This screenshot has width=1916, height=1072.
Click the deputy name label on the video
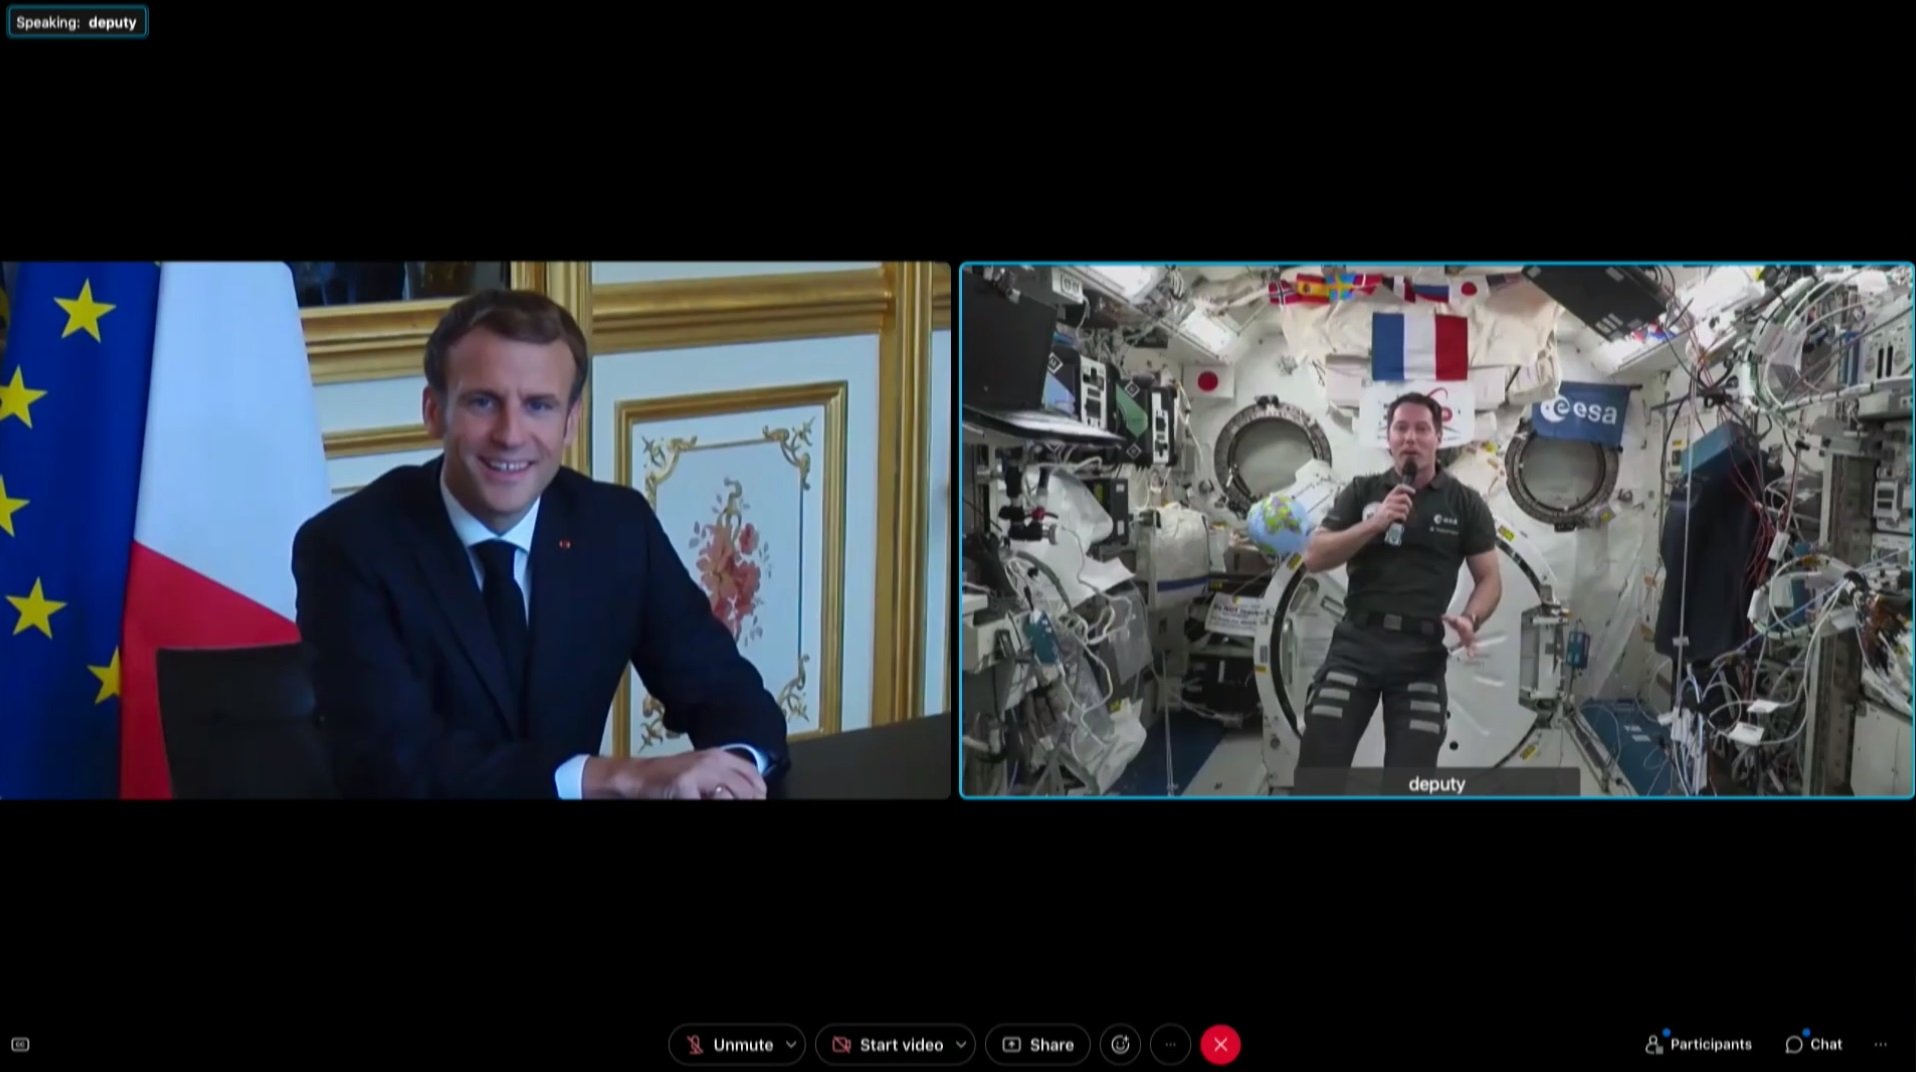1436,784
